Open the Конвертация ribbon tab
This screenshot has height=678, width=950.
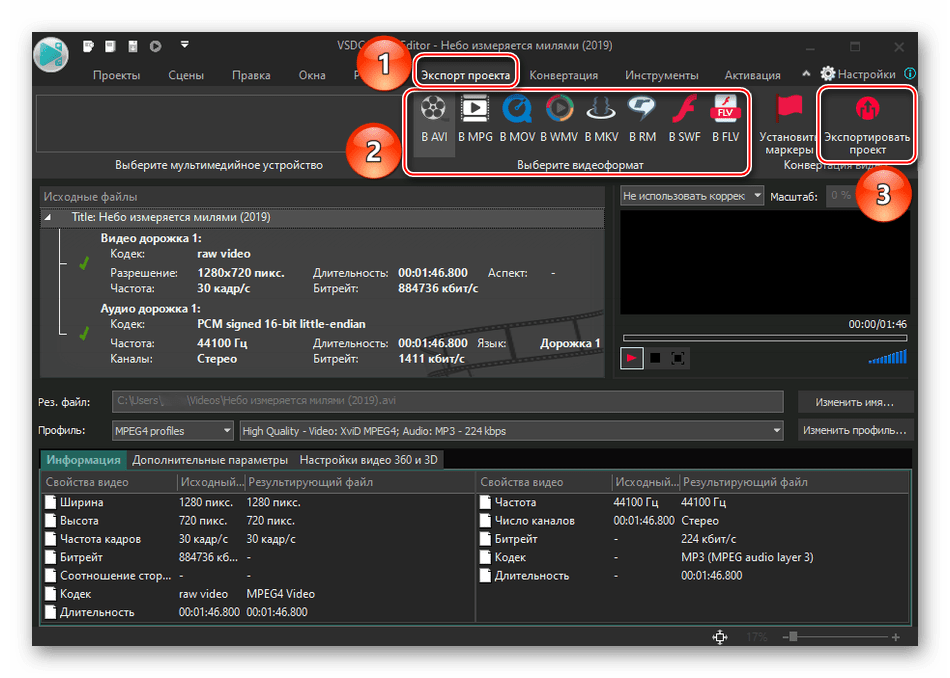click(x=563, y=75)
